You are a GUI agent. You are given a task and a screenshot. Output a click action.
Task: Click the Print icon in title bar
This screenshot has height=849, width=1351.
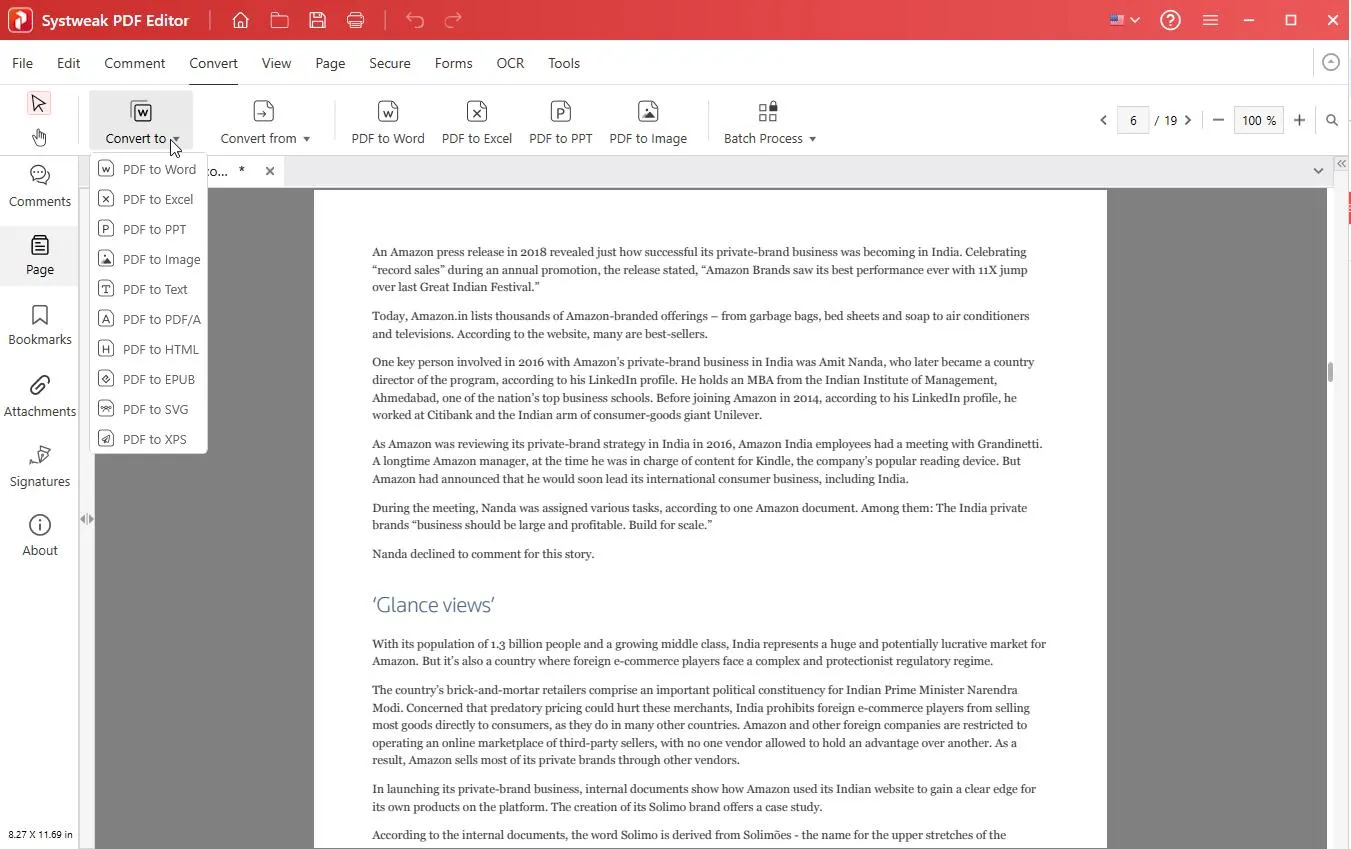355,20
